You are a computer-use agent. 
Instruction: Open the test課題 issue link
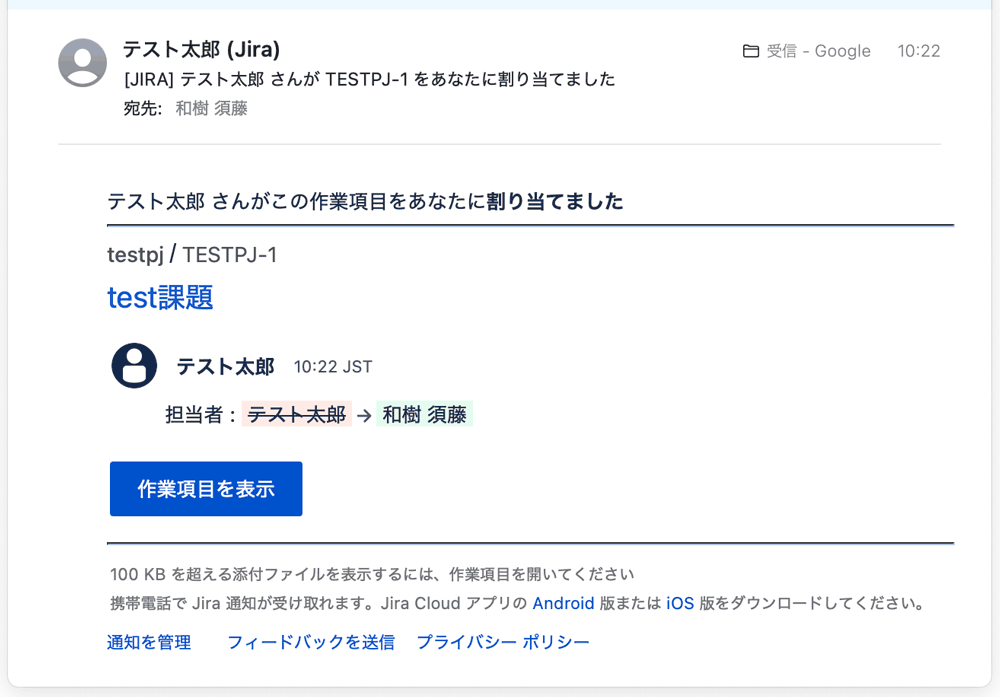pyautogui.click(x=160, y=297)
